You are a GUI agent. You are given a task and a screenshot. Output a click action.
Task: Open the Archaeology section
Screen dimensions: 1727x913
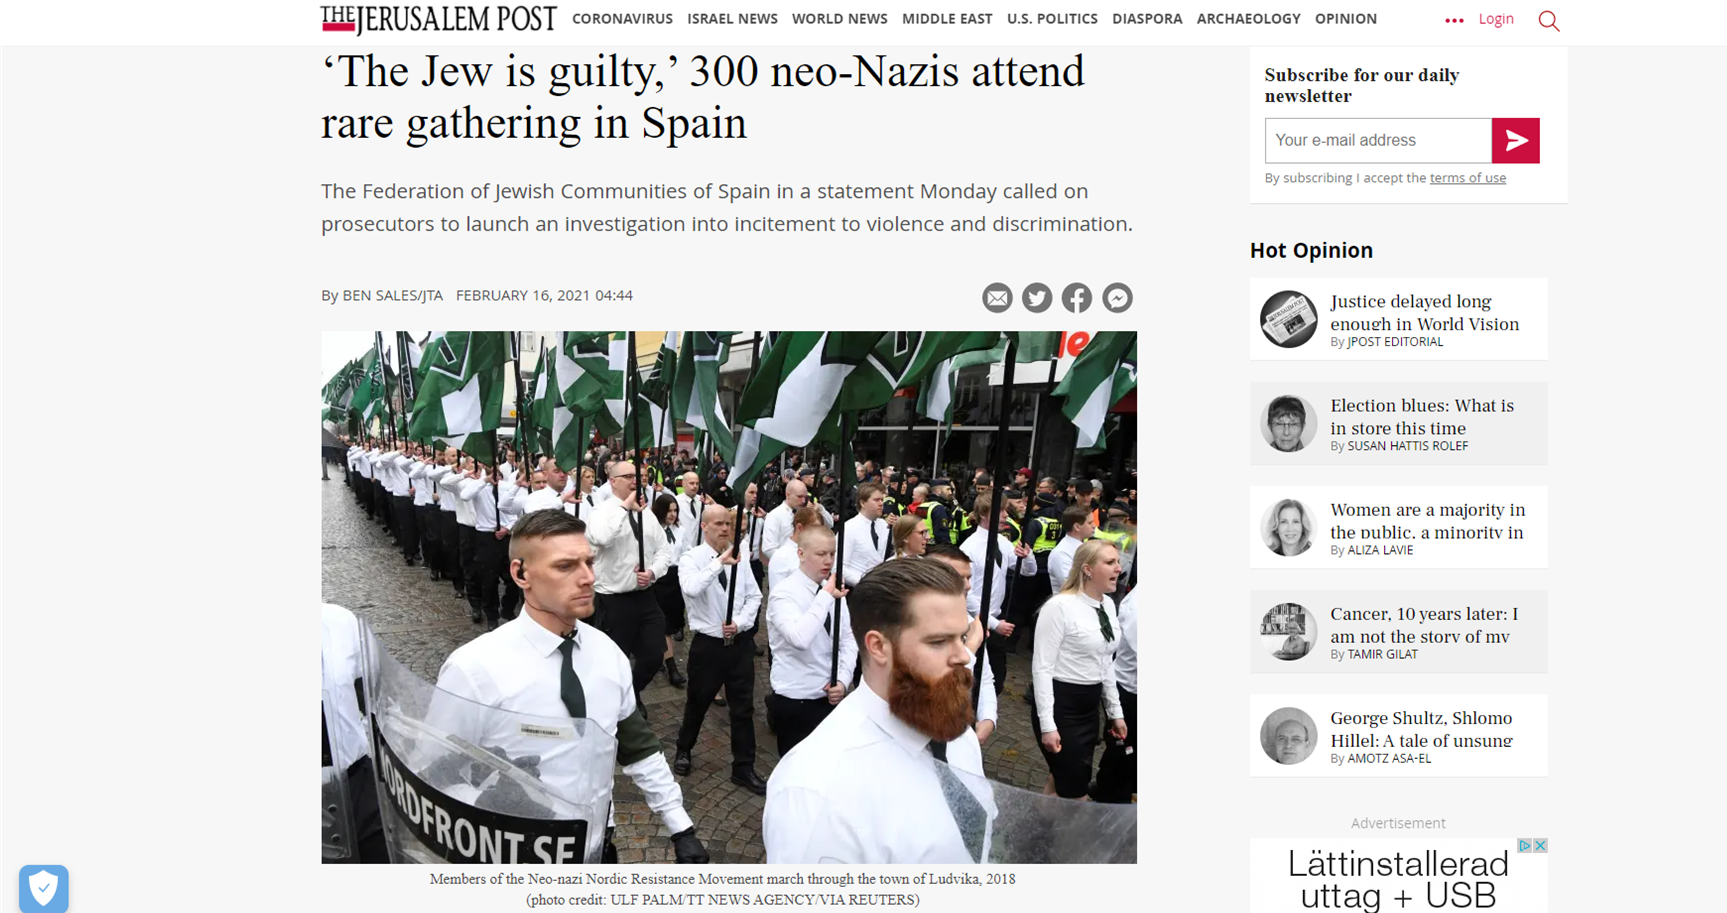(x=1248, y=19)
